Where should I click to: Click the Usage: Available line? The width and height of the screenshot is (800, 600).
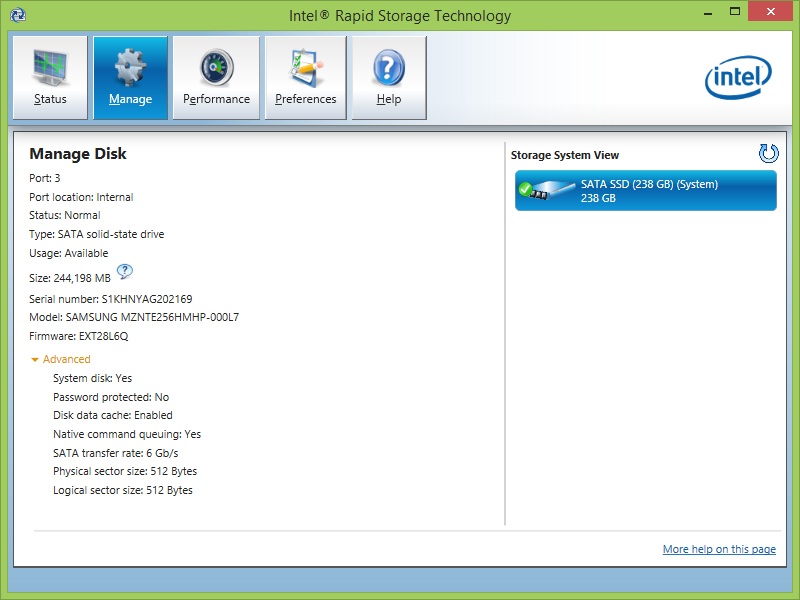[68, 253]
